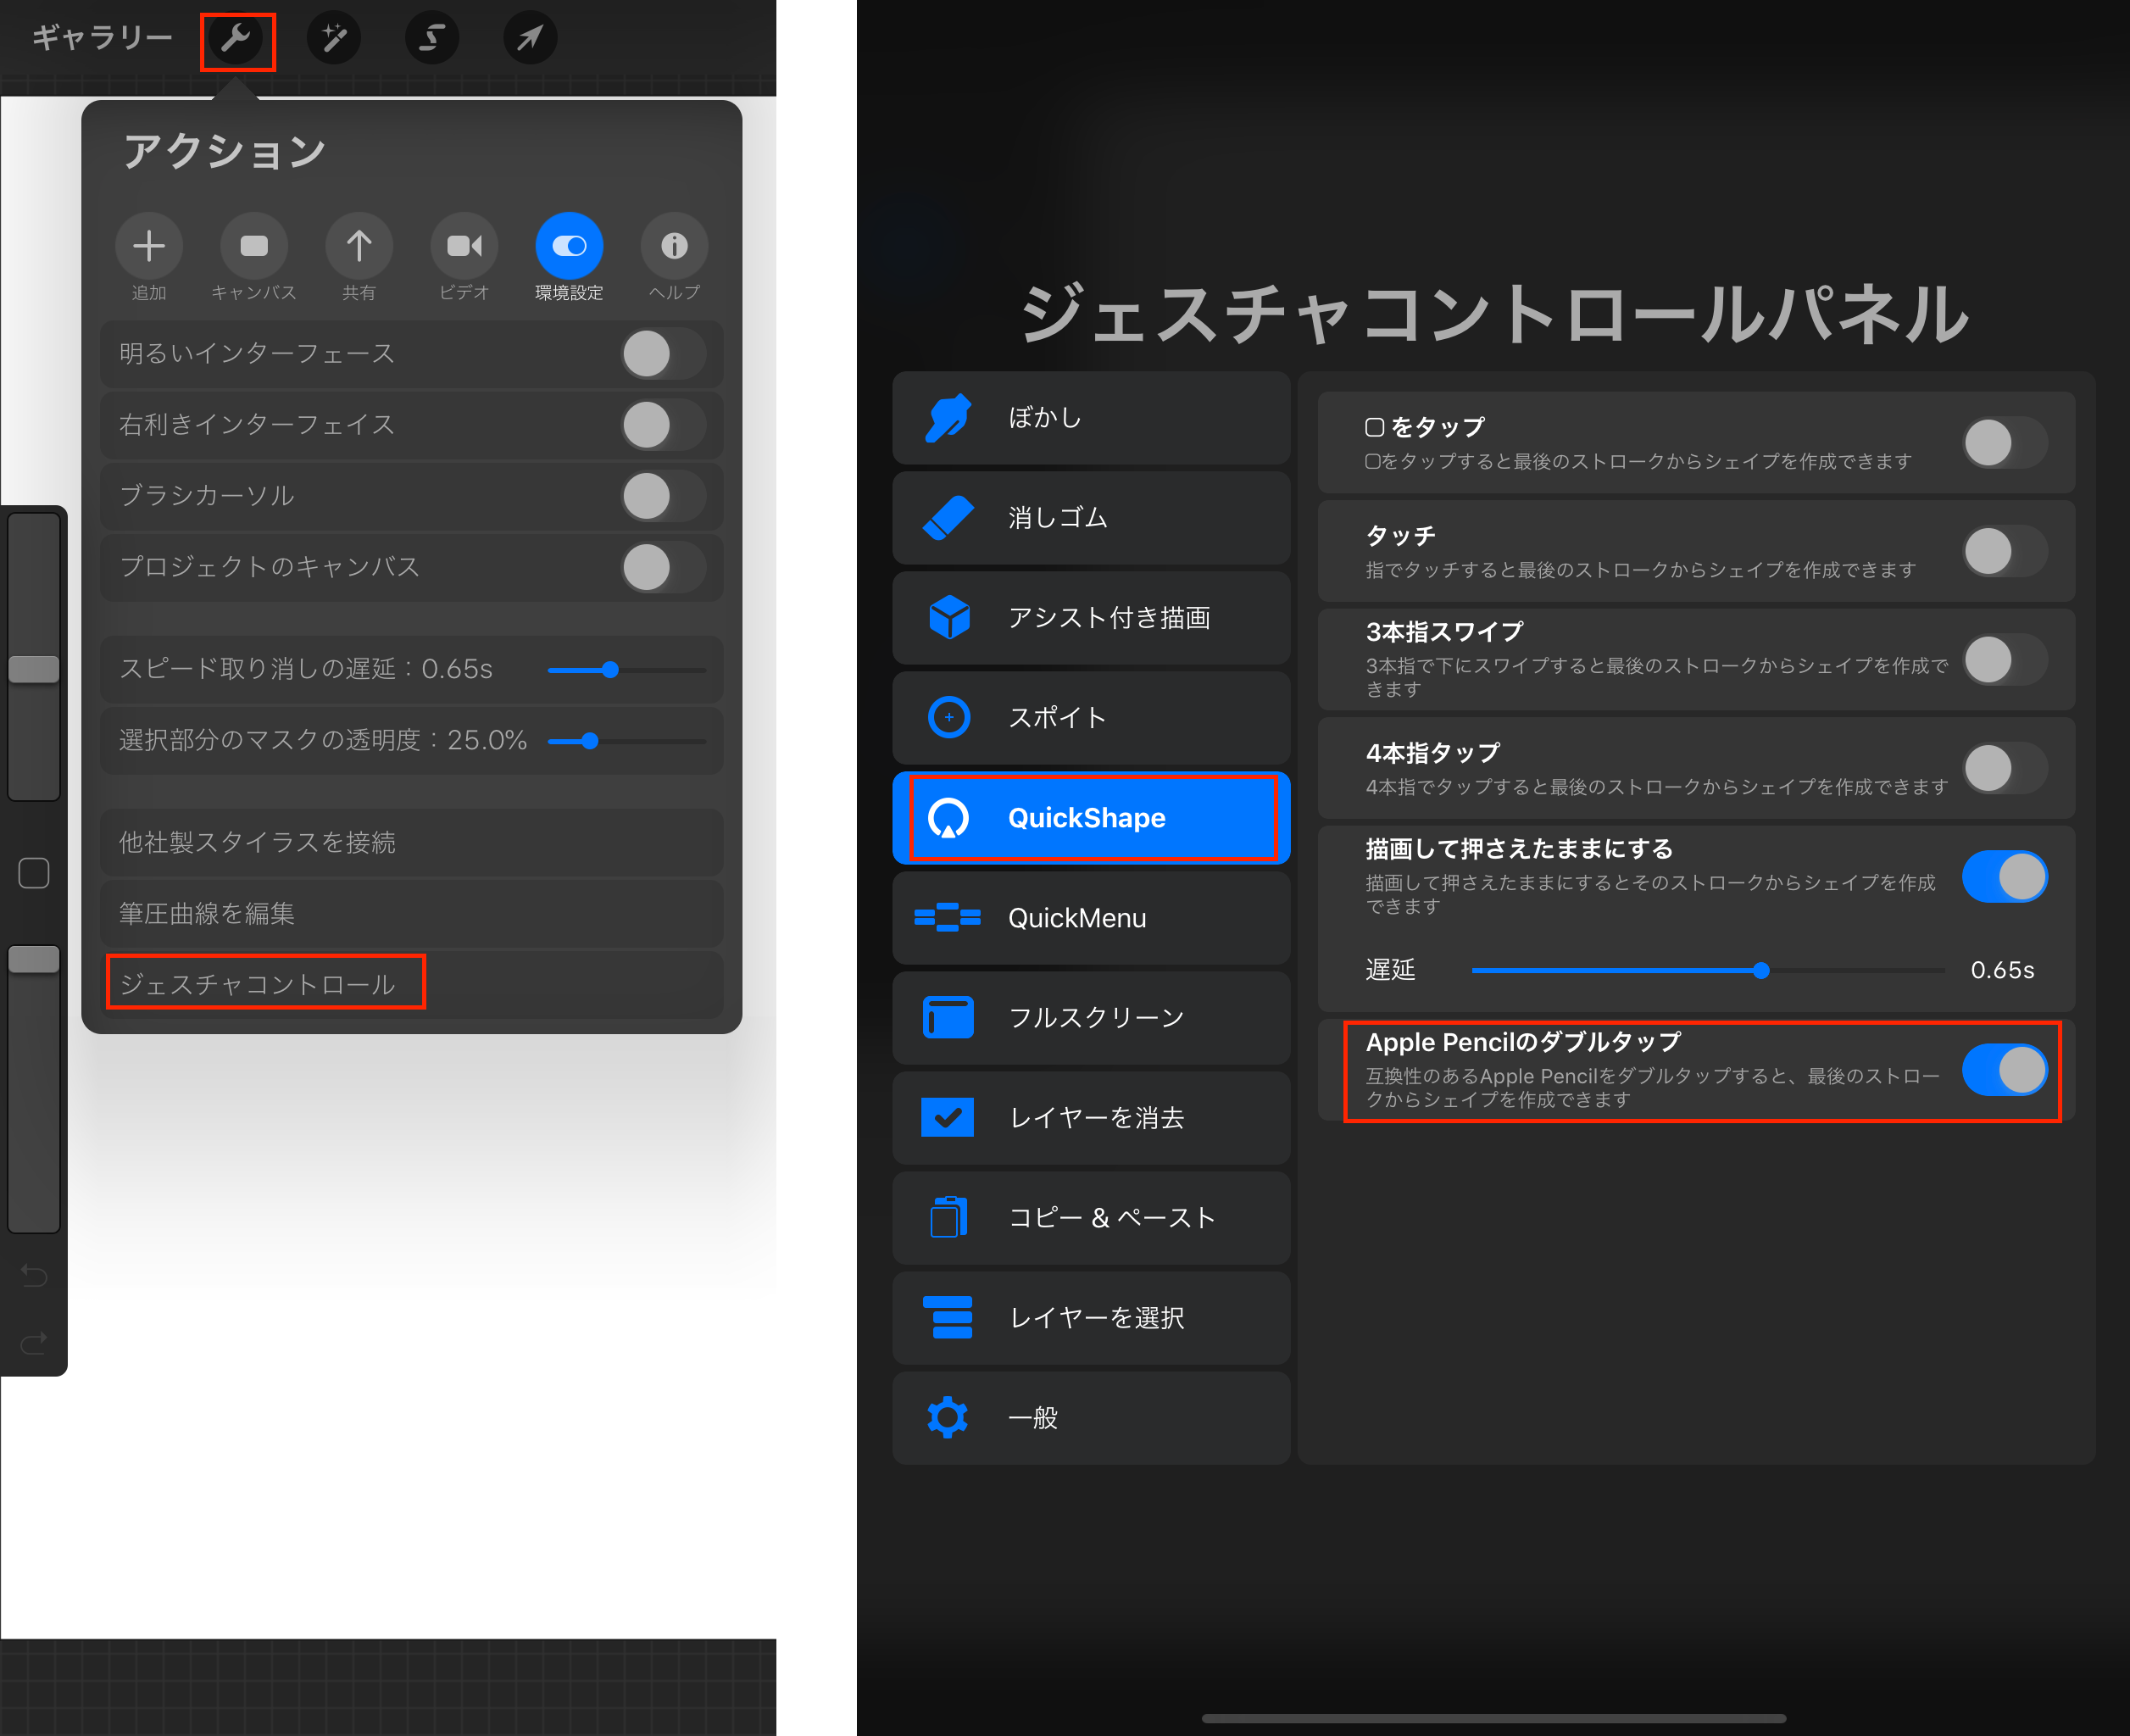
Task: Tap the magic wand Adjustments icon
Action: [x=333, y=39]
